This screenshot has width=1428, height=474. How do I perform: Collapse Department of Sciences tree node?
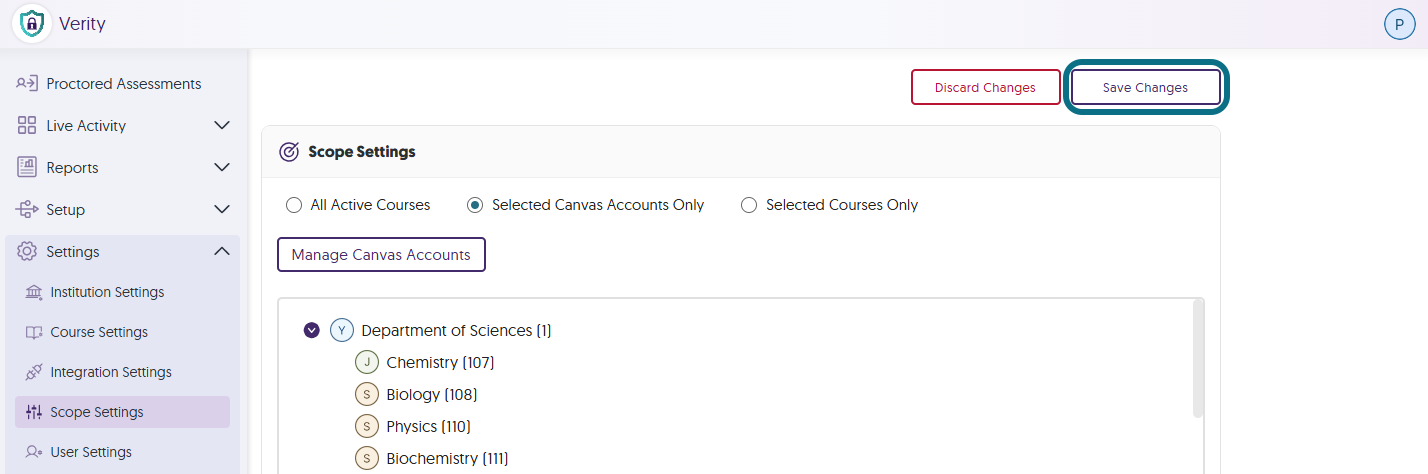(x=311, y=330)
